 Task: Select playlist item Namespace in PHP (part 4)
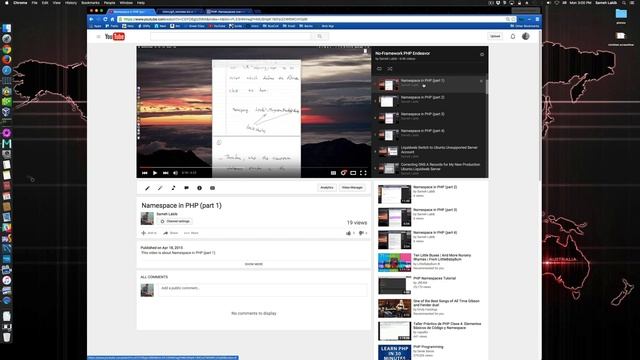tap(429, 134)
